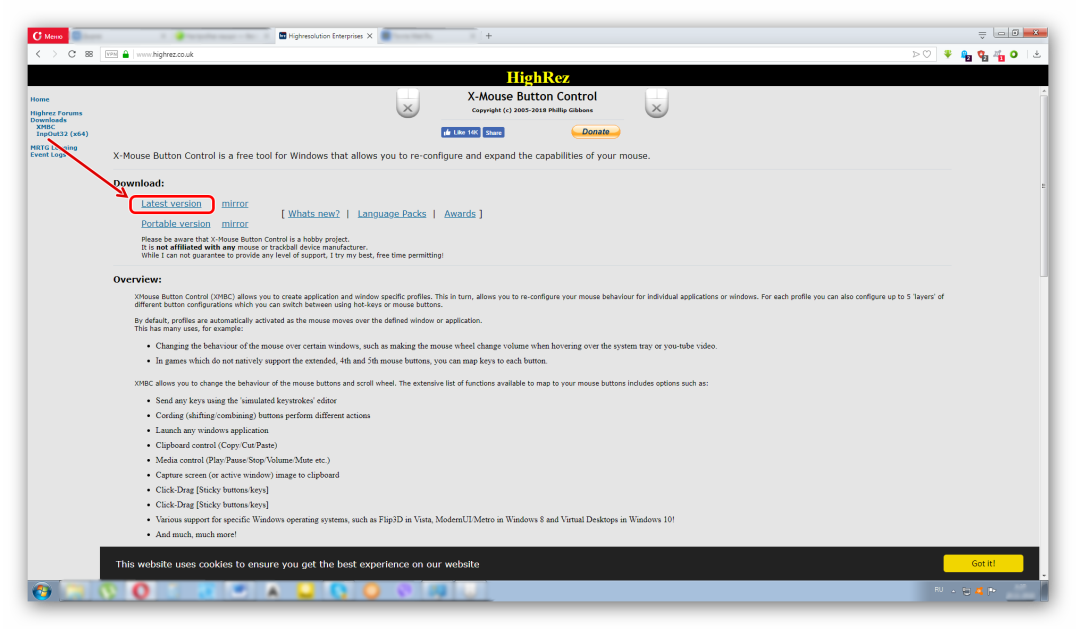This screenshot has height=629, width=1076.
Task: Switch to the second blurred browser tab
Action: click(x=221, y=36)
